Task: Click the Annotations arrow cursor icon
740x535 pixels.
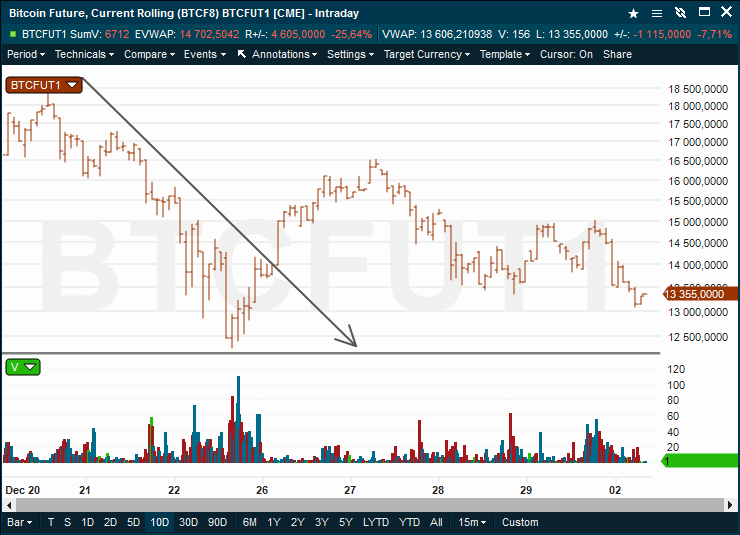Action: 242,54
